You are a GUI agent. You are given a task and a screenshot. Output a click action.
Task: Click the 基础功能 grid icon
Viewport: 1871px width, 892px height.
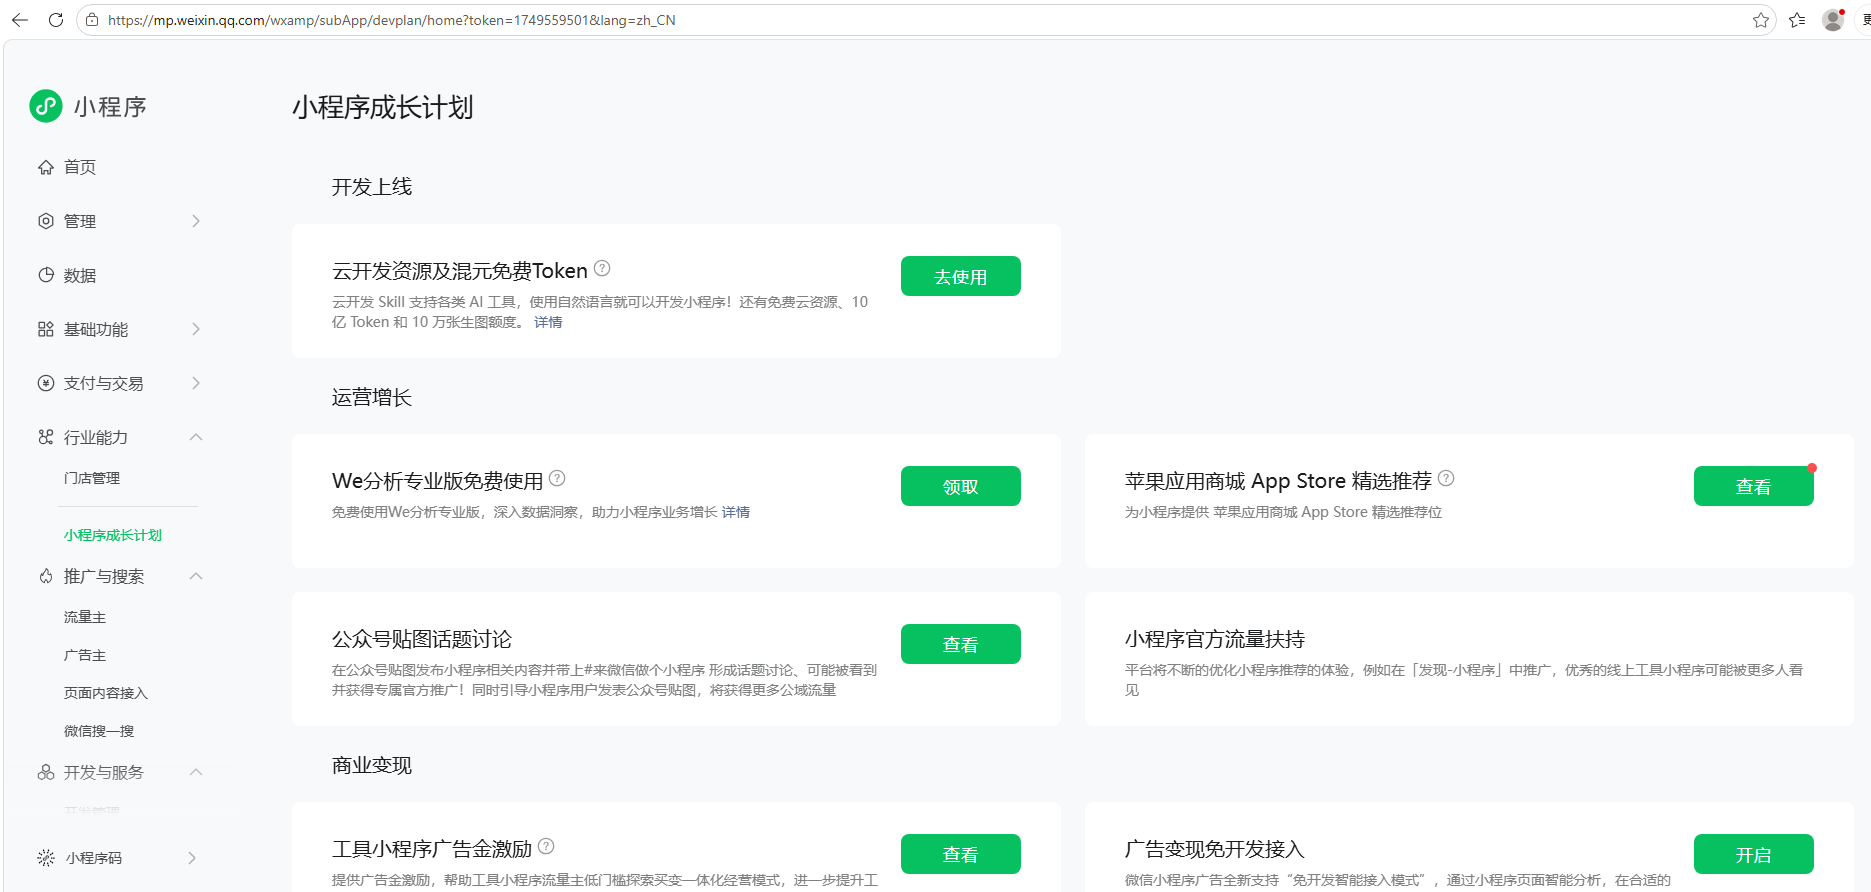(46, 329)
